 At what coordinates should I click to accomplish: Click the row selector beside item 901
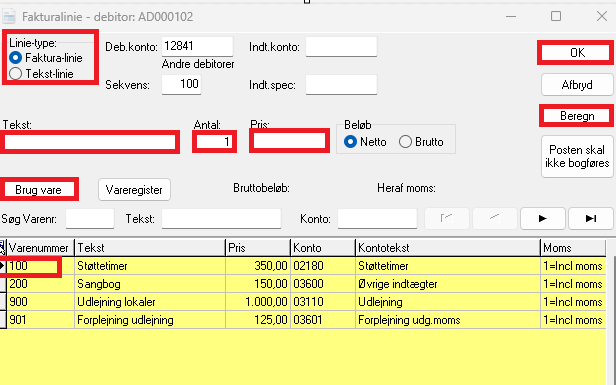tap(3, 320)
